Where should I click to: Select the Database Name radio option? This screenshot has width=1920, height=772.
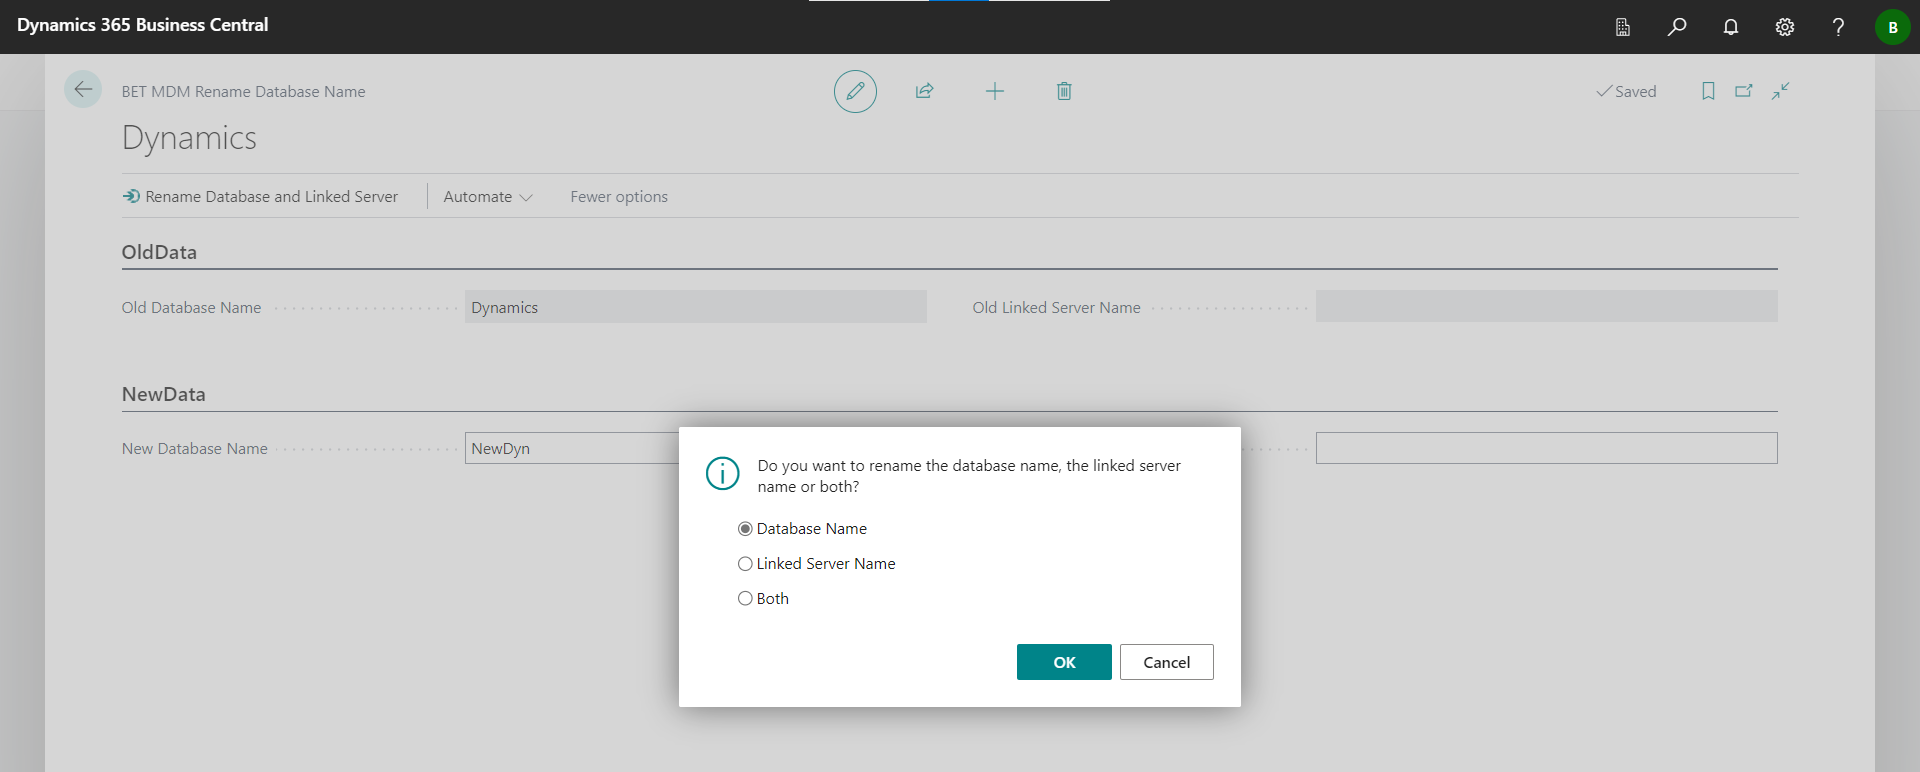745,529
